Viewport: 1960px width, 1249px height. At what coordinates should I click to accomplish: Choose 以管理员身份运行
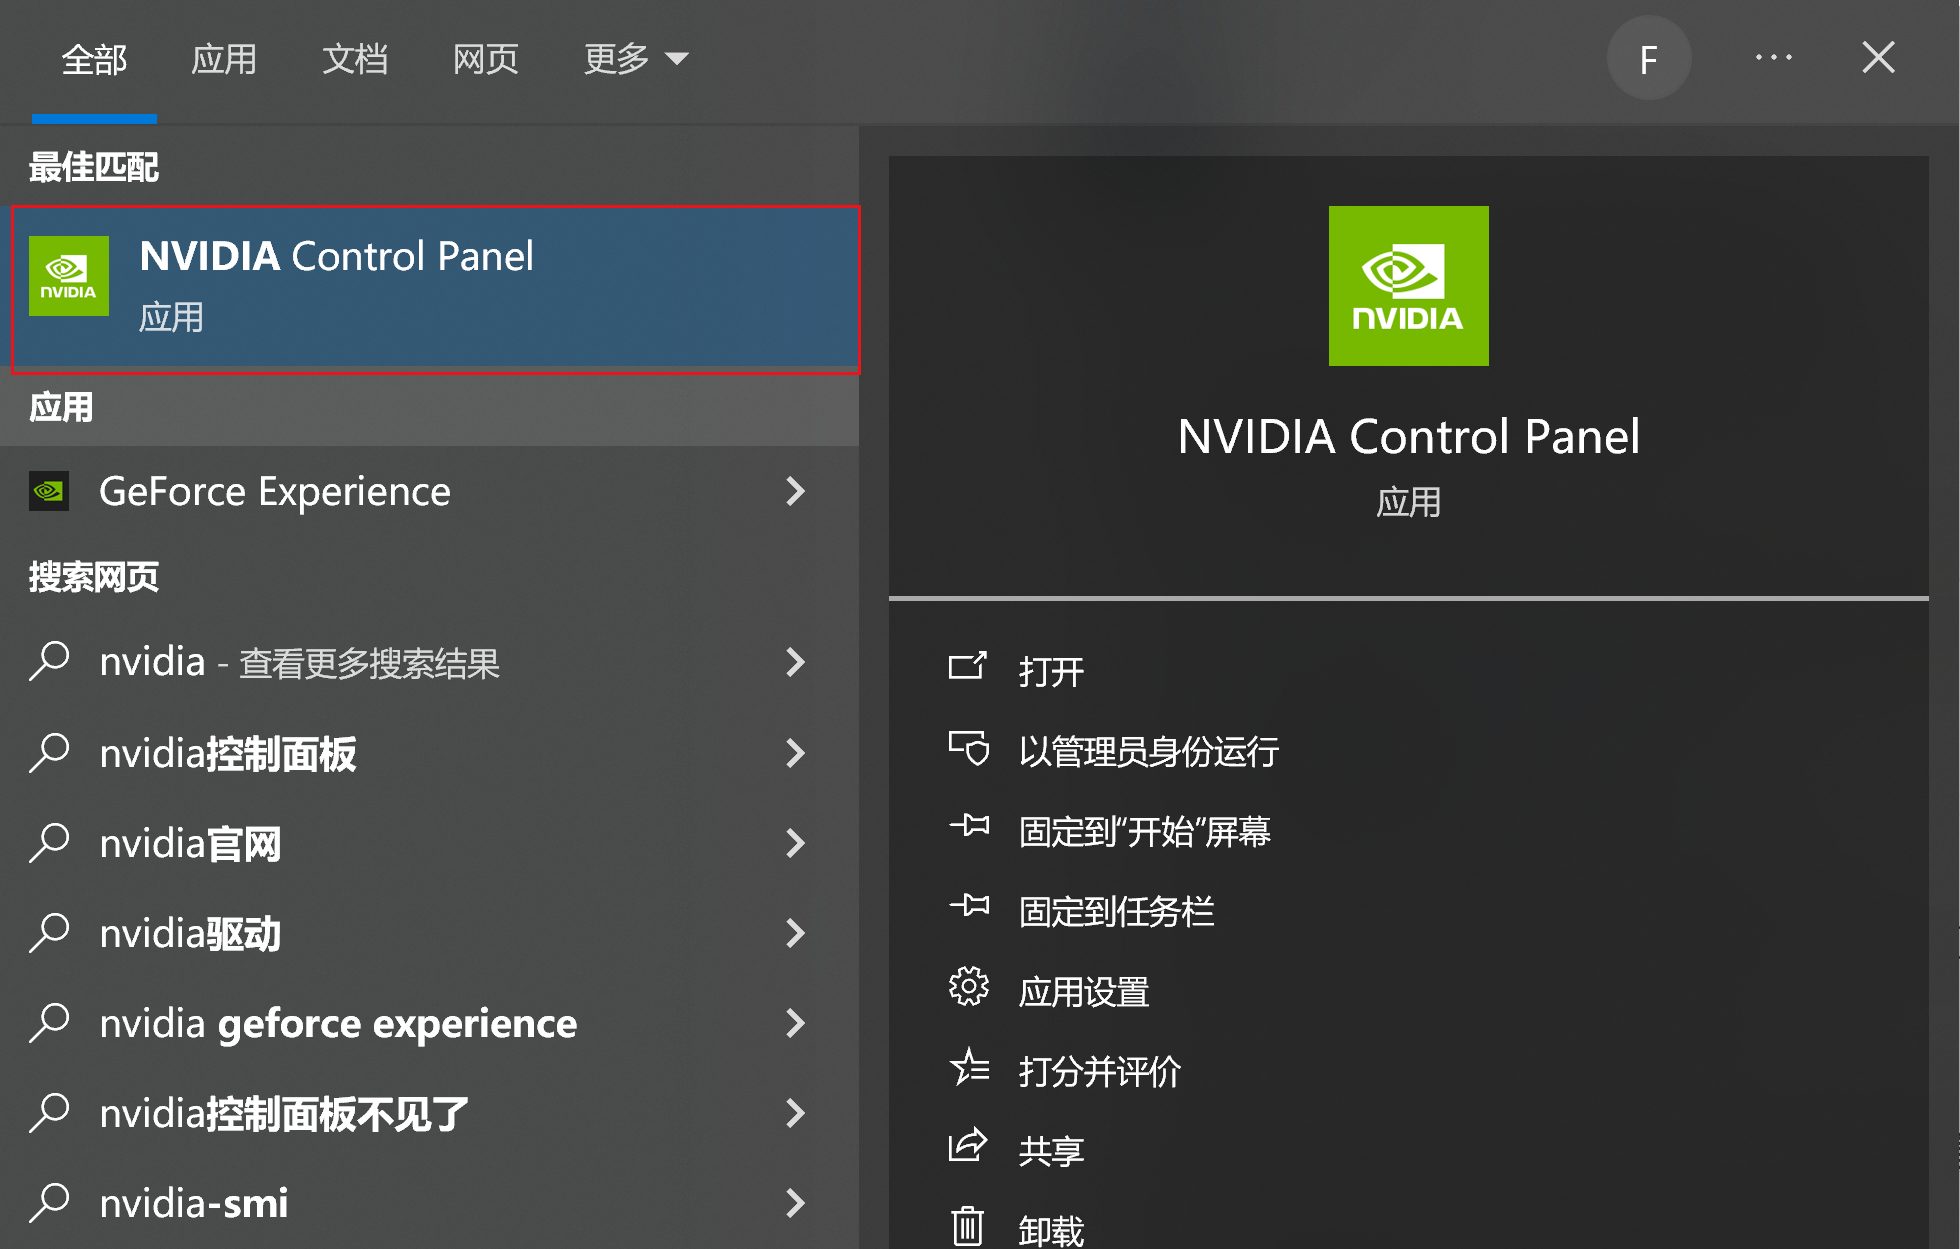(1149, 751)
